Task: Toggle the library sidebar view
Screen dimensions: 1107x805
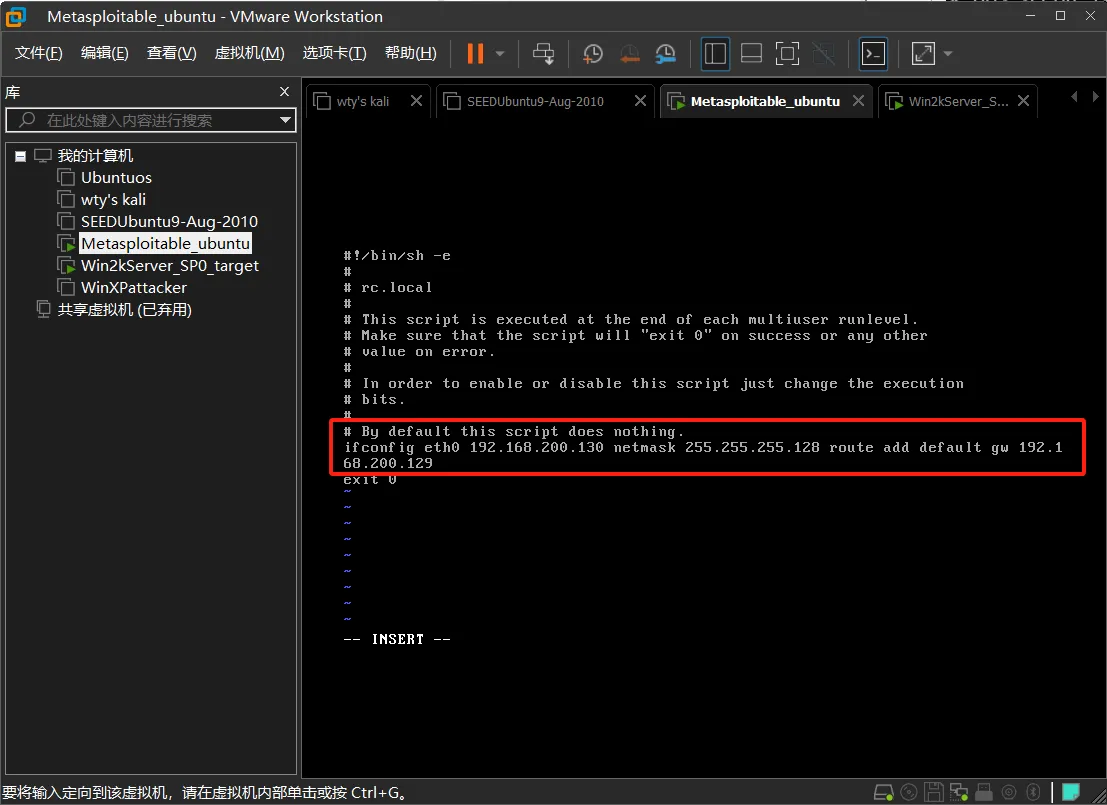Action: click(715, 54)
